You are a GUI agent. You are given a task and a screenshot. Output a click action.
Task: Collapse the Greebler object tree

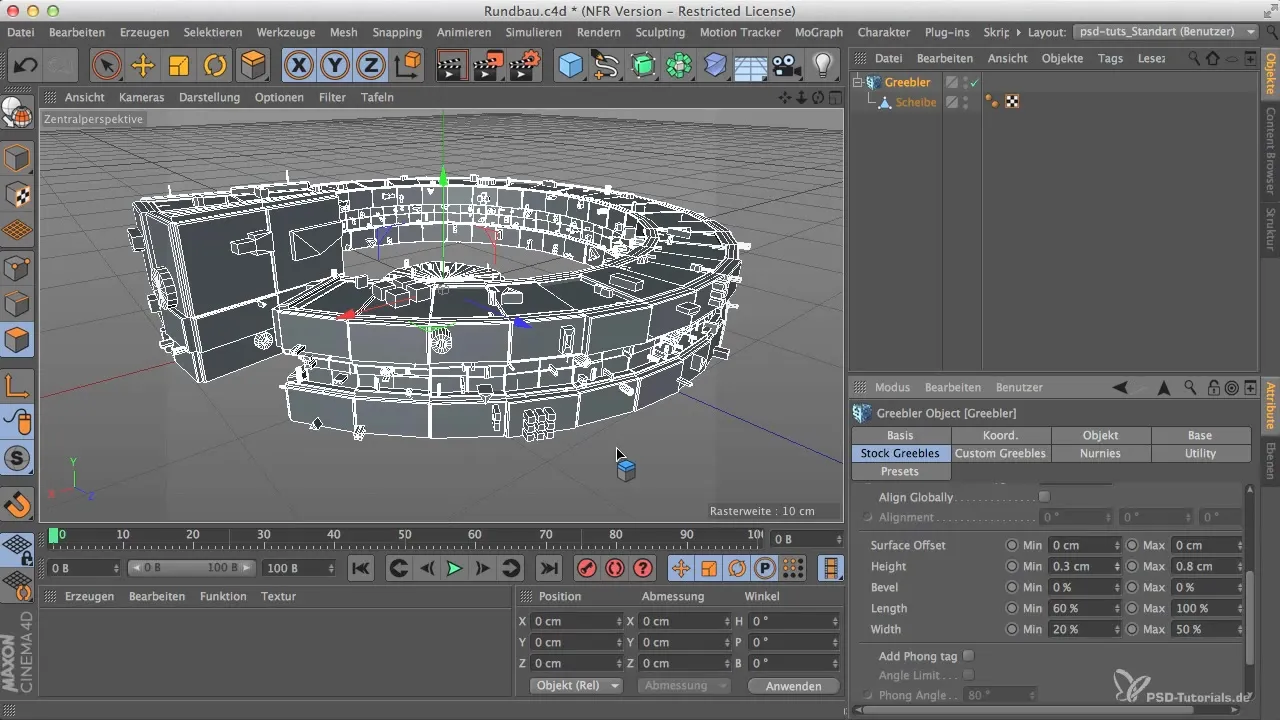pos(858,83)
